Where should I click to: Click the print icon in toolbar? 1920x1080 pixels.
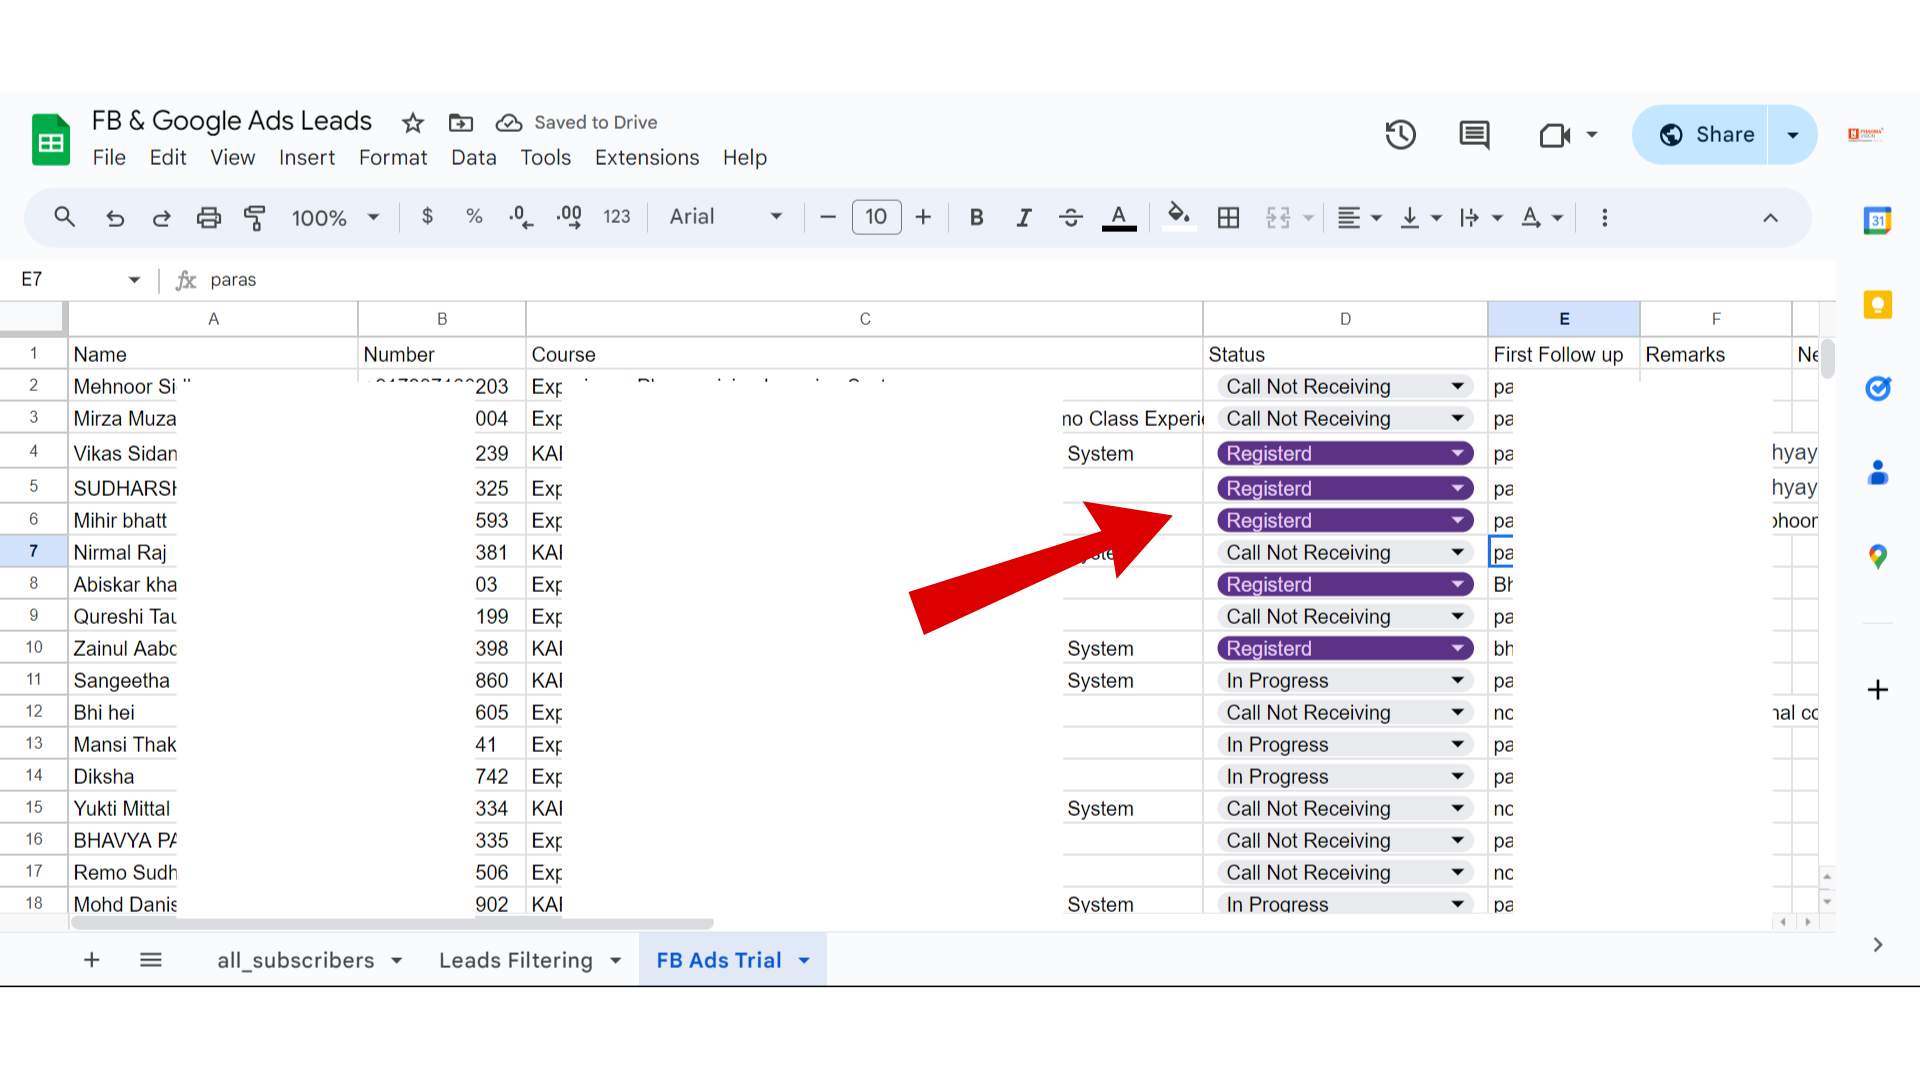[x=208, y=217]
